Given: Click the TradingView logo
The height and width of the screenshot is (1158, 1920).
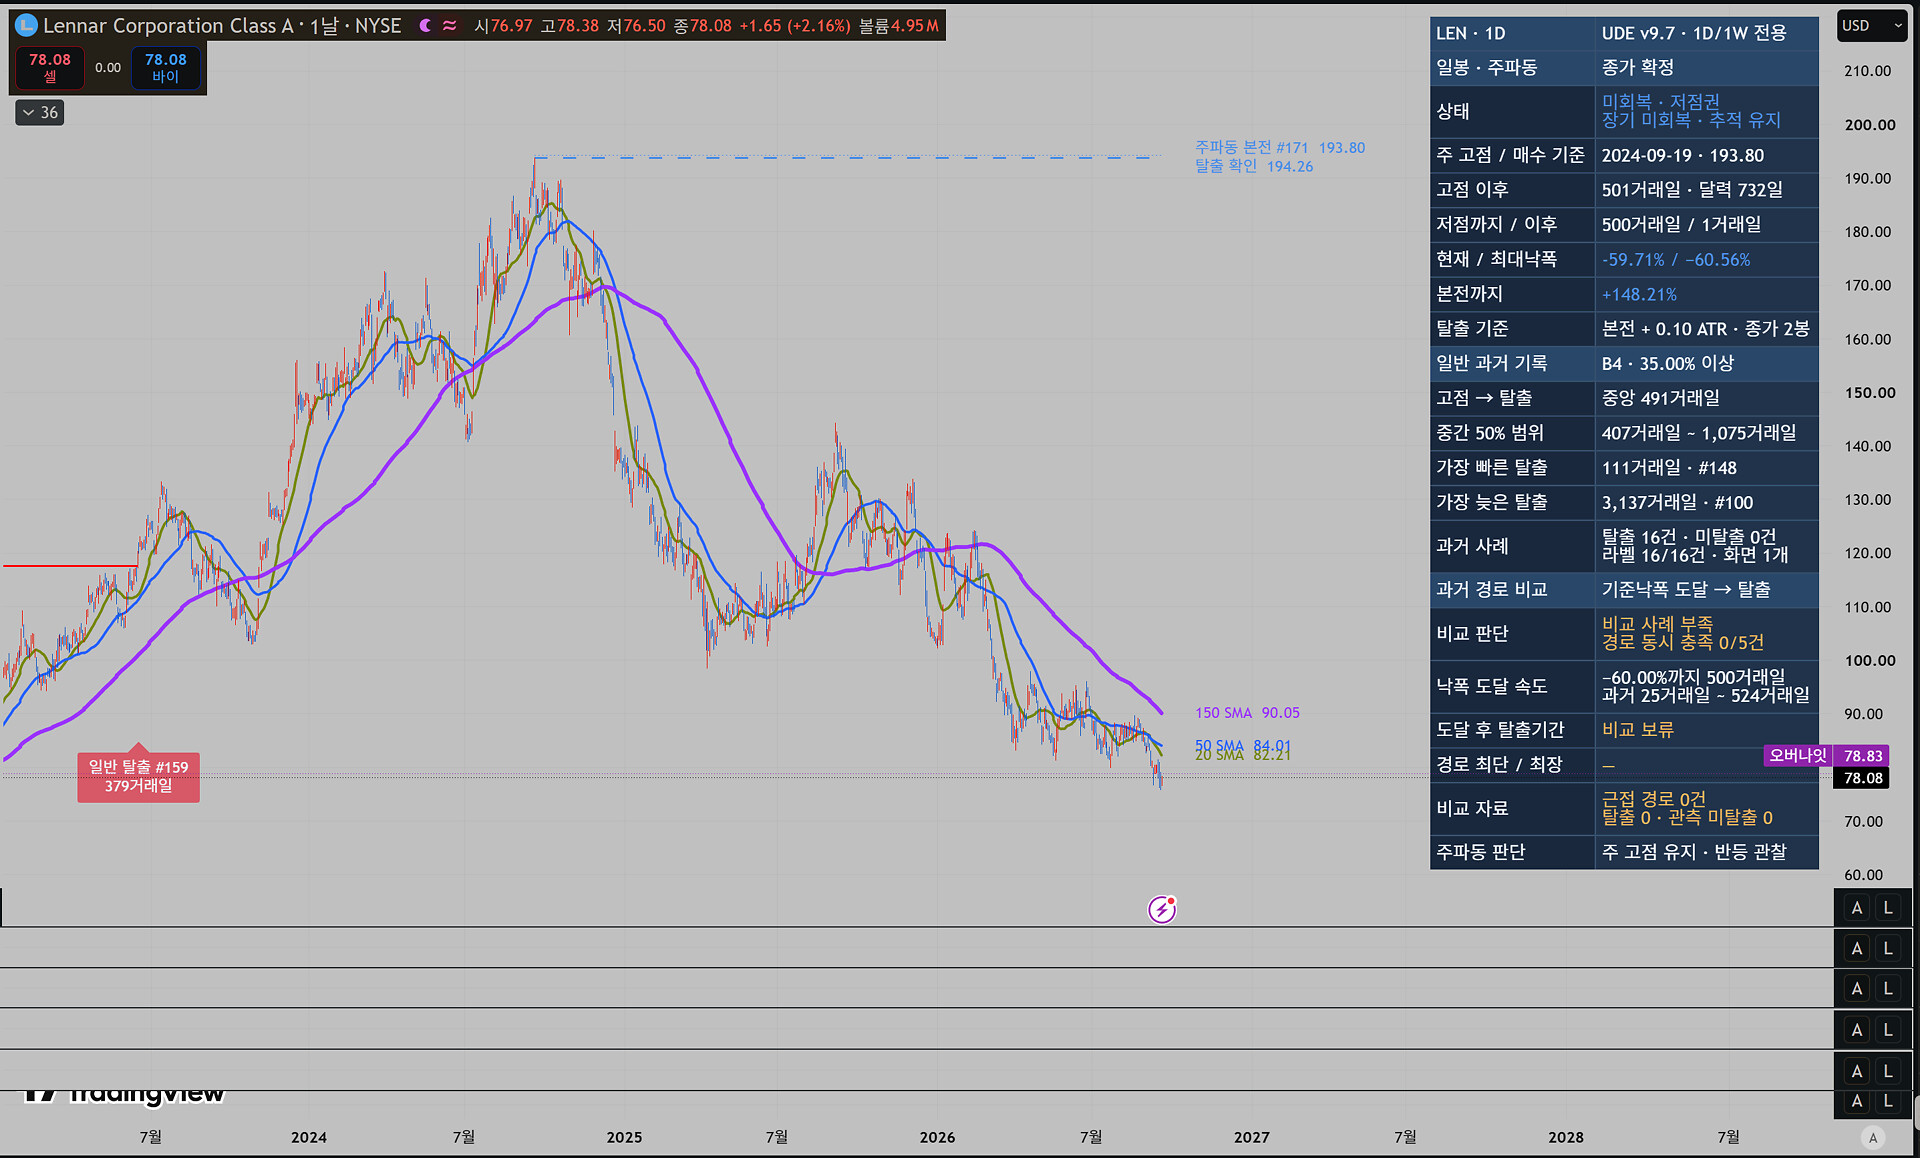Looking at the screenshot, I should (x=124, y=1094).
